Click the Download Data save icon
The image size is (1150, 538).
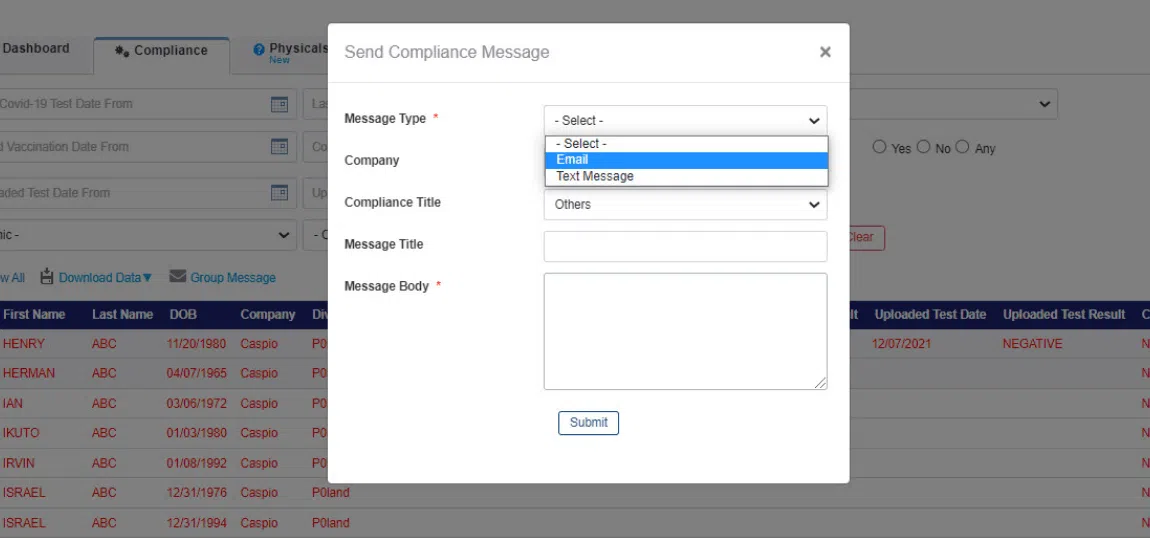pyautogui.click(x=47, y=277)
